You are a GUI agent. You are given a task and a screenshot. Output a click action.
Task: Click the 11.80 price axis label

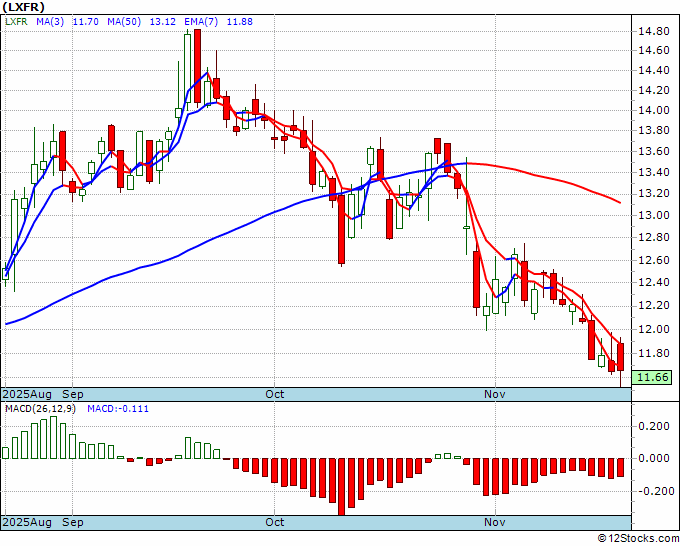tap(654, 353)
